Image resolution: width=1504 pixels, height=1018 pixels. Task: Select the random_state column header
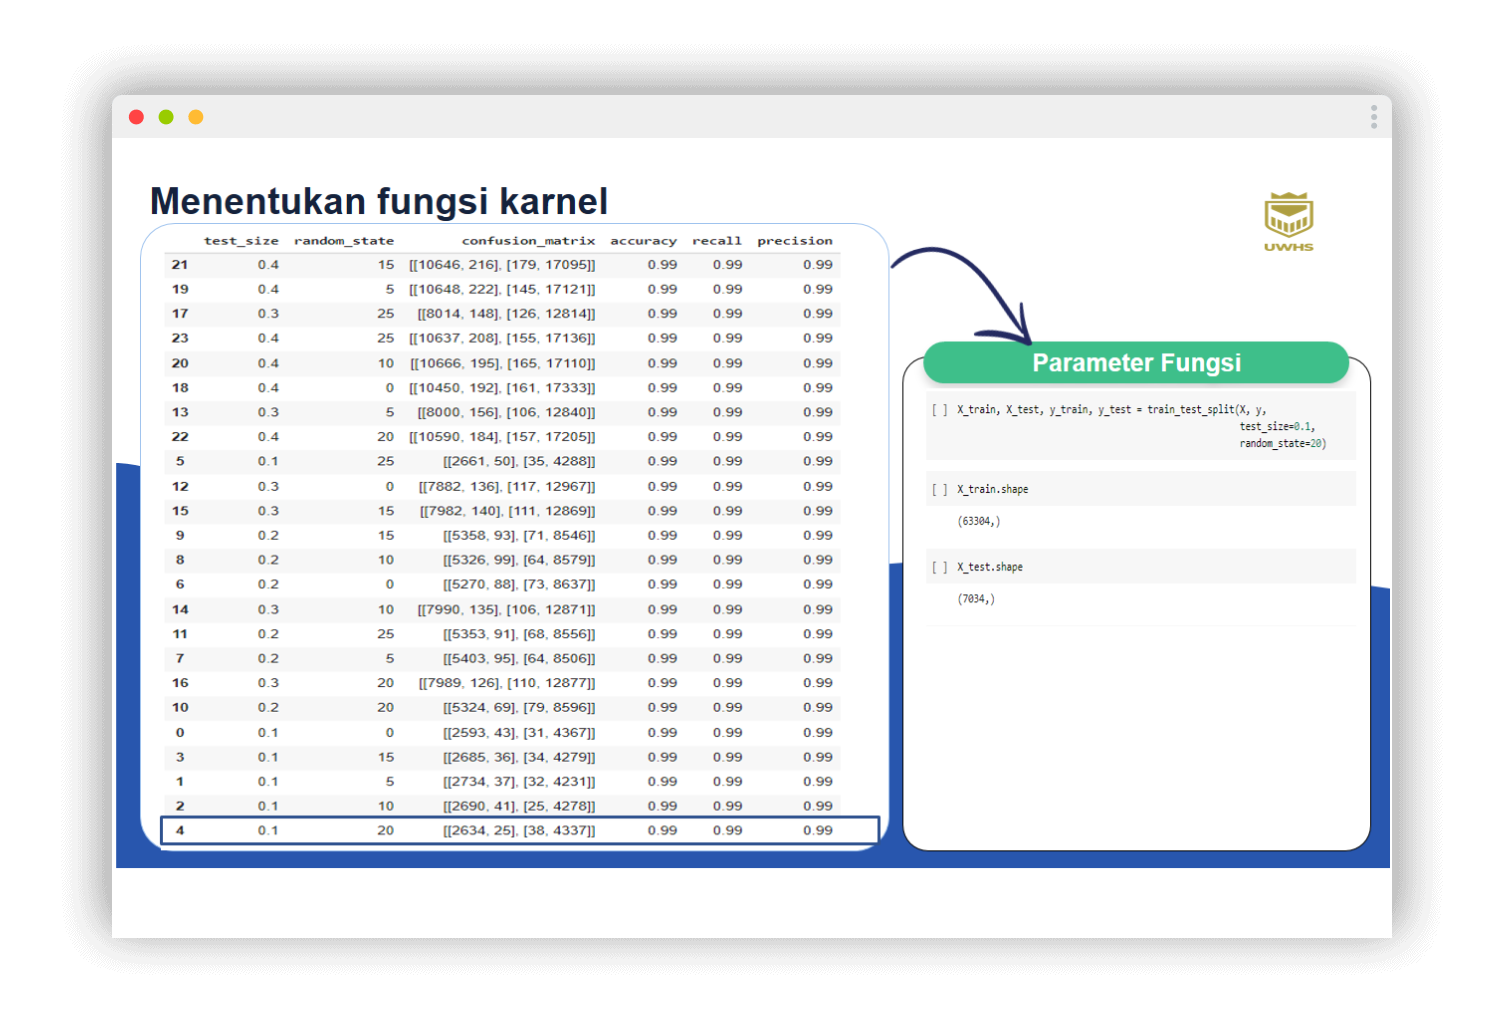[x=344, y=241]
